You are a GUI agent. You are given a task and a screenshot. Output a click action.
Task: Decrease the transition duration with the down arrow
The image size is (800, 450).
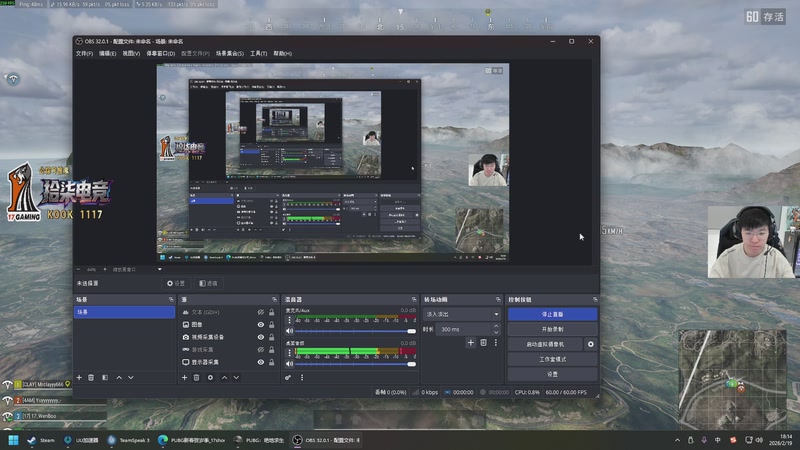(496, 332)
